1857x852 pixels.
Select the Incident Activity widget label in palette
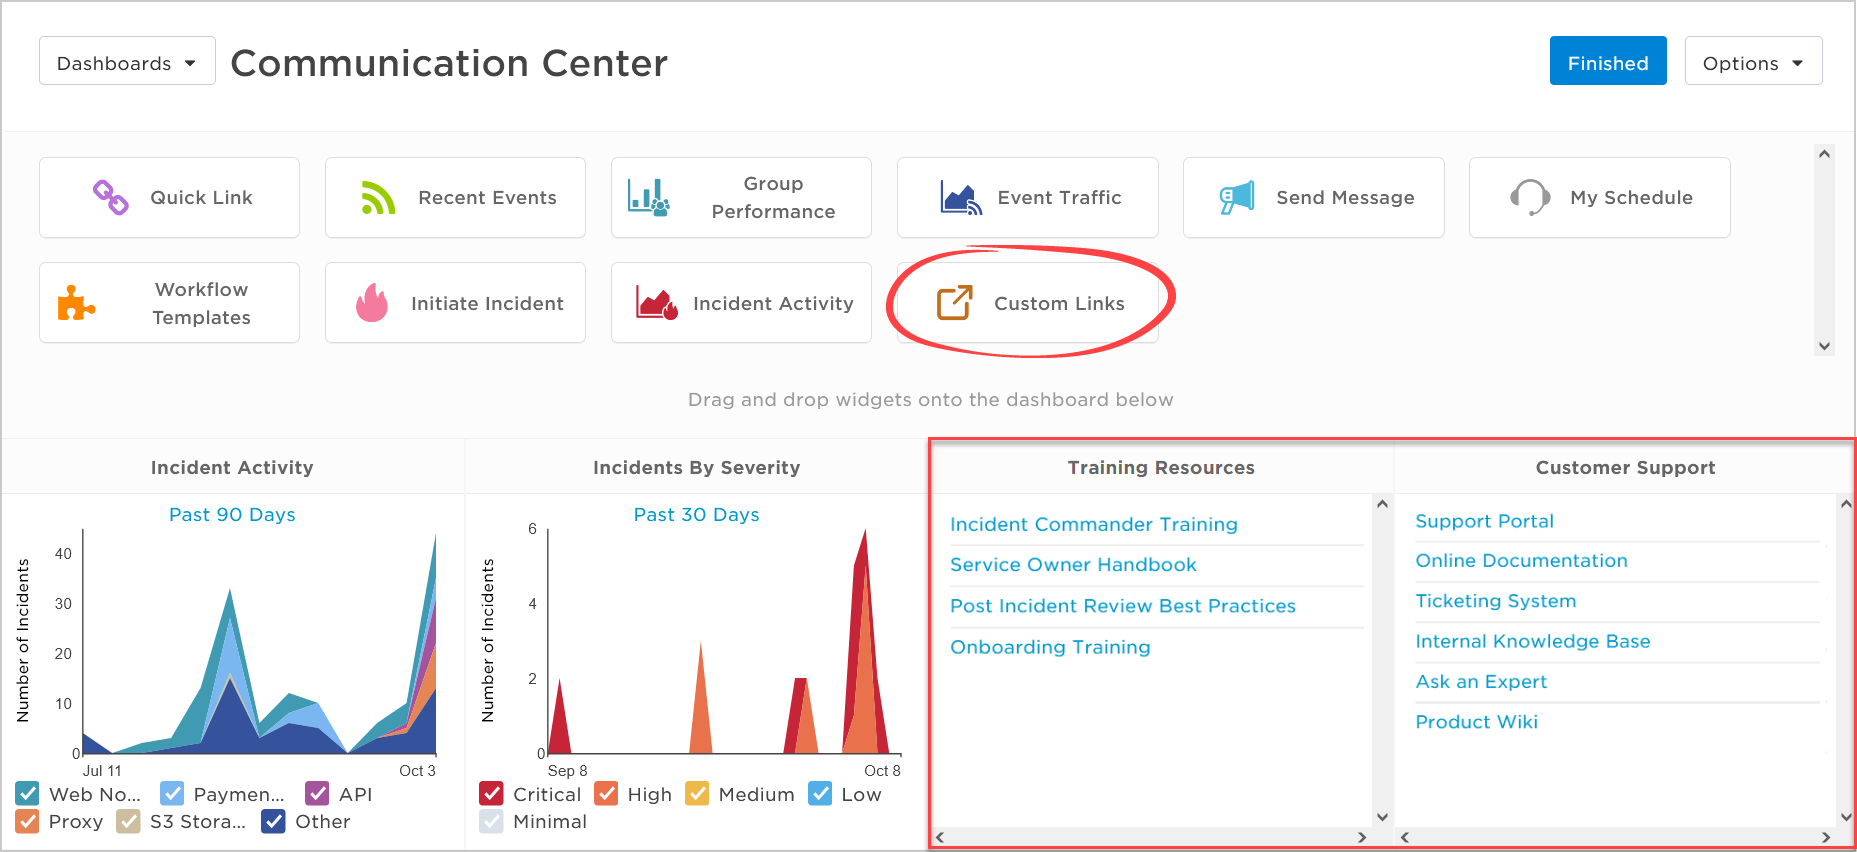(x=773, y=303)
